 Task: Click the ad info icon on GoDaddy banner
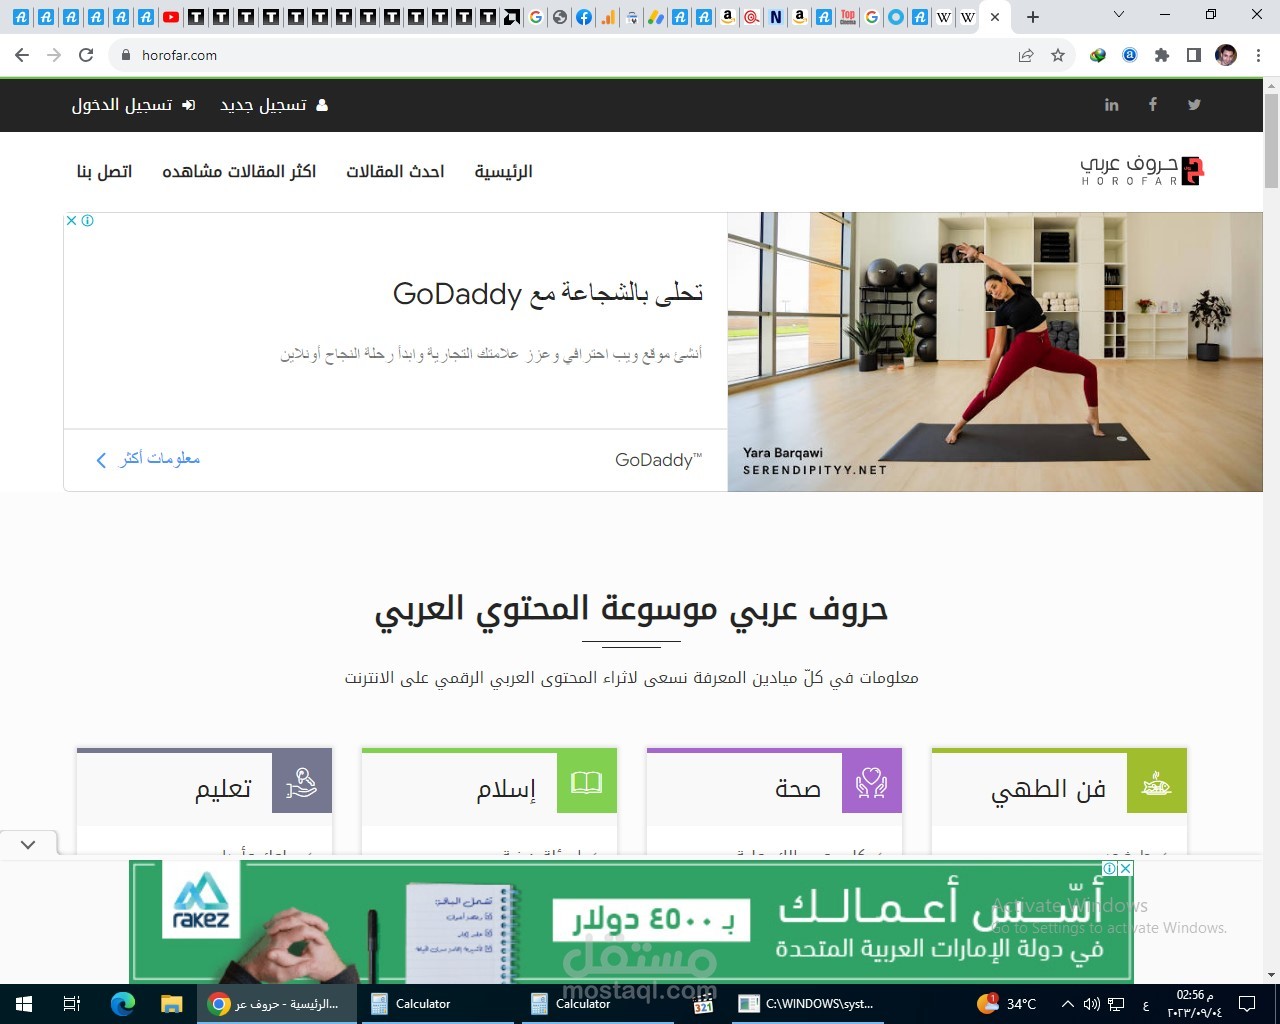(88, 221)
